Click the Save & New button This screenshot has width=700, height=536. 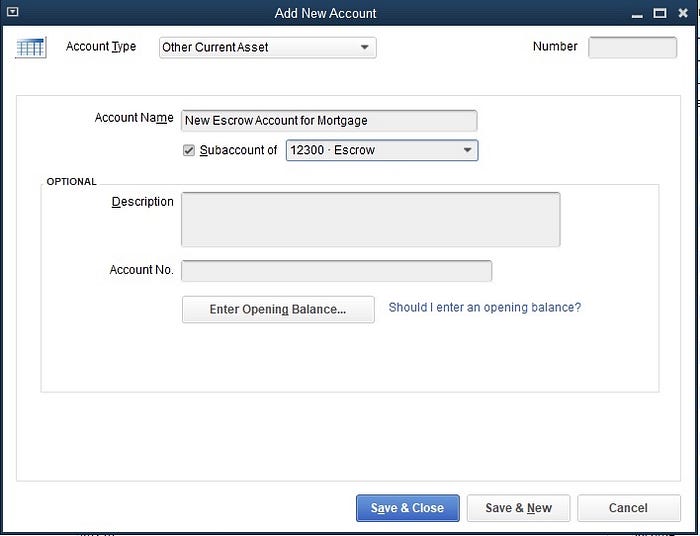coord(518,508)
